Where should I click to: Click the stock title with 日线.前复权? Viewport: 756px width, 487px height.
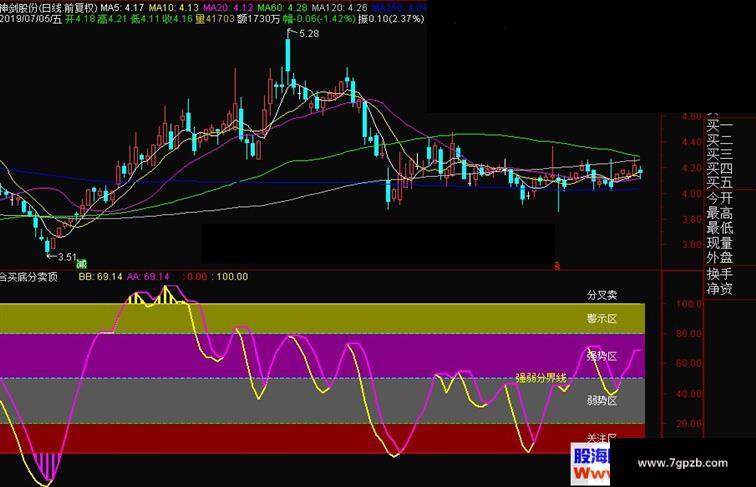click(x=49, y=8)
